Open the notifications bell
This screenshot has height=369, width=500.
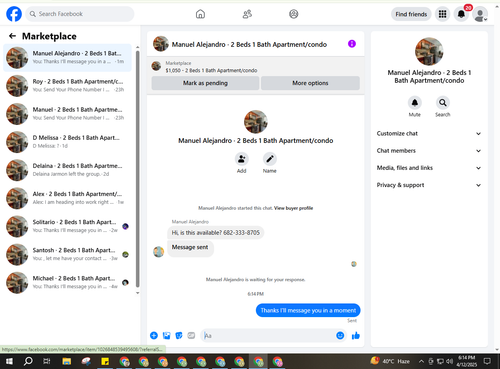[x=461, y=14]
